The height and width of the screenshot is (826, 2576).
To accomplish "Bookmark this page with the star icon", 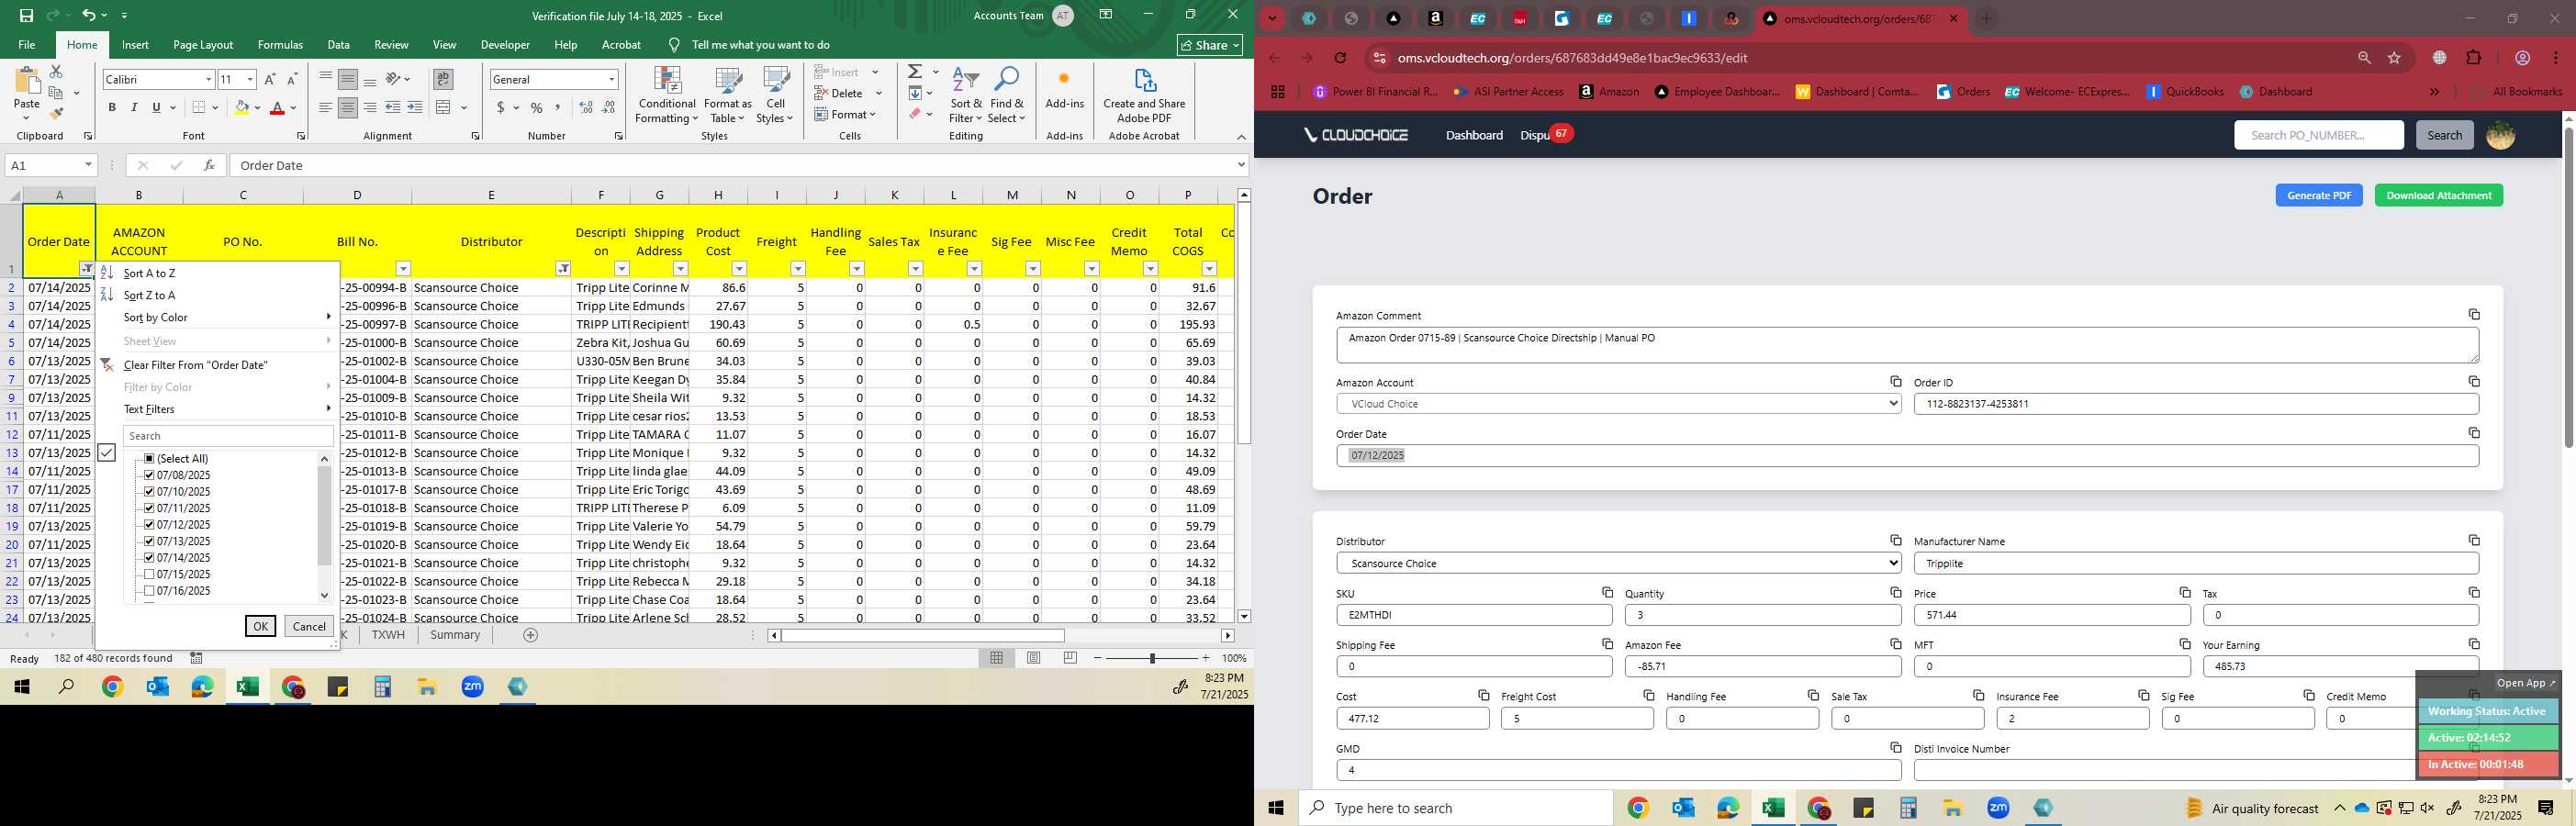I will [2394, 58].
